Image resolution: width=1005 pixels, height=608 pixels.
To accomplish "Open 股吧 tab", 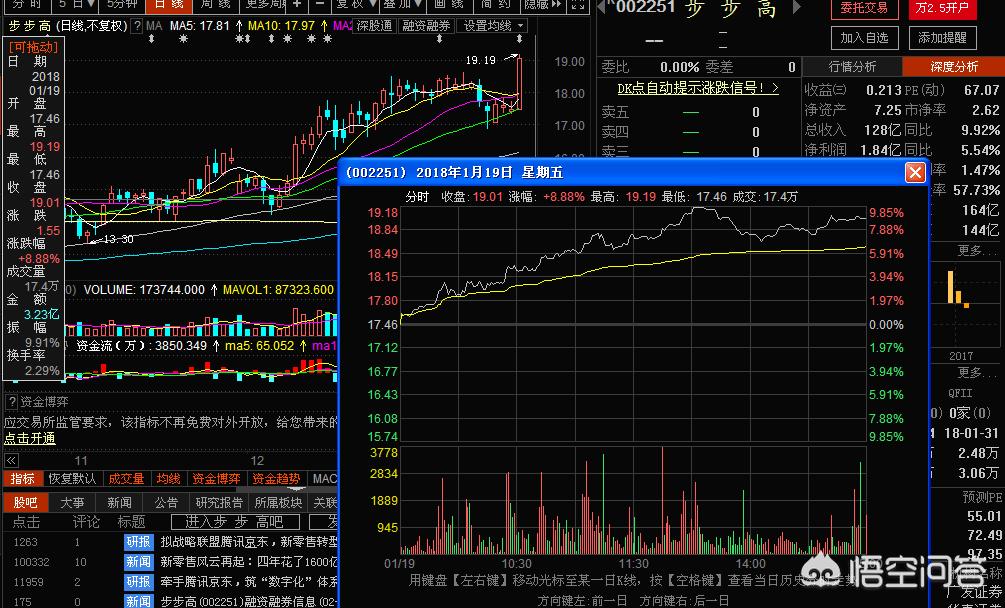I will (x=25, y=503).
